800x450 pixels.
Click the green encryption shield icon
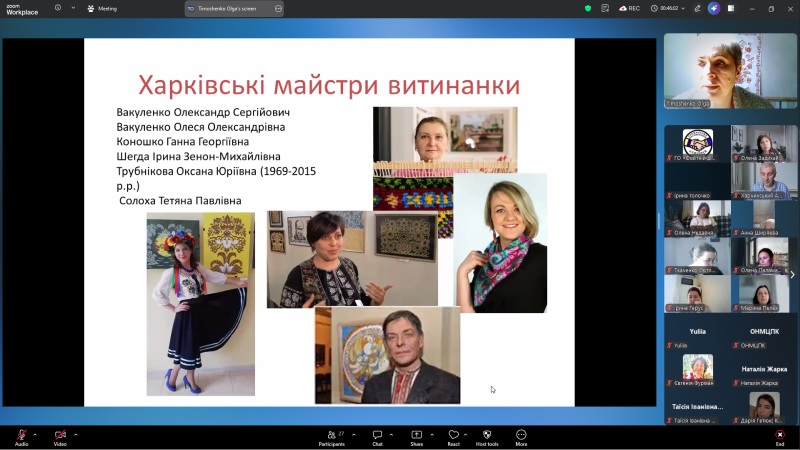pos(588,8)
